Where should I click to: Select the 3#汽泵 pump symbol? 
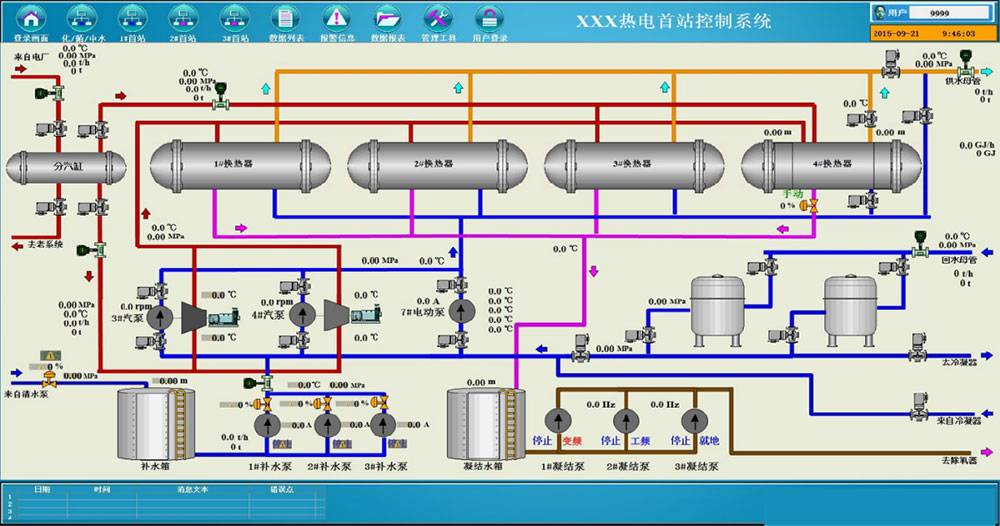160,316
